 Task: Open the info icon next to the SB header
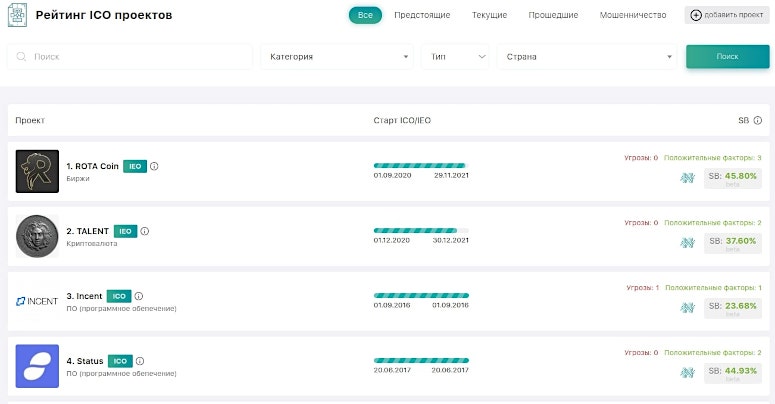click(x=758, y=120)
